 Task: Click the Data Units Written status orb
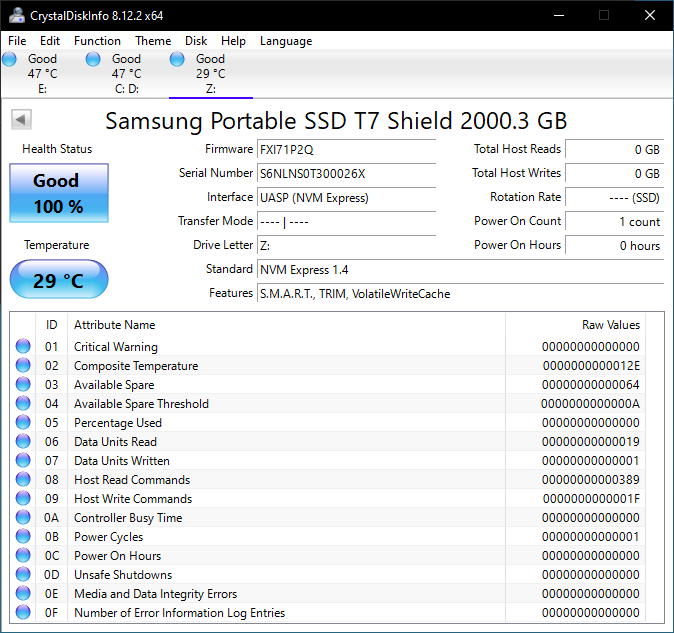pyautogui.click(x=23, y=460)
